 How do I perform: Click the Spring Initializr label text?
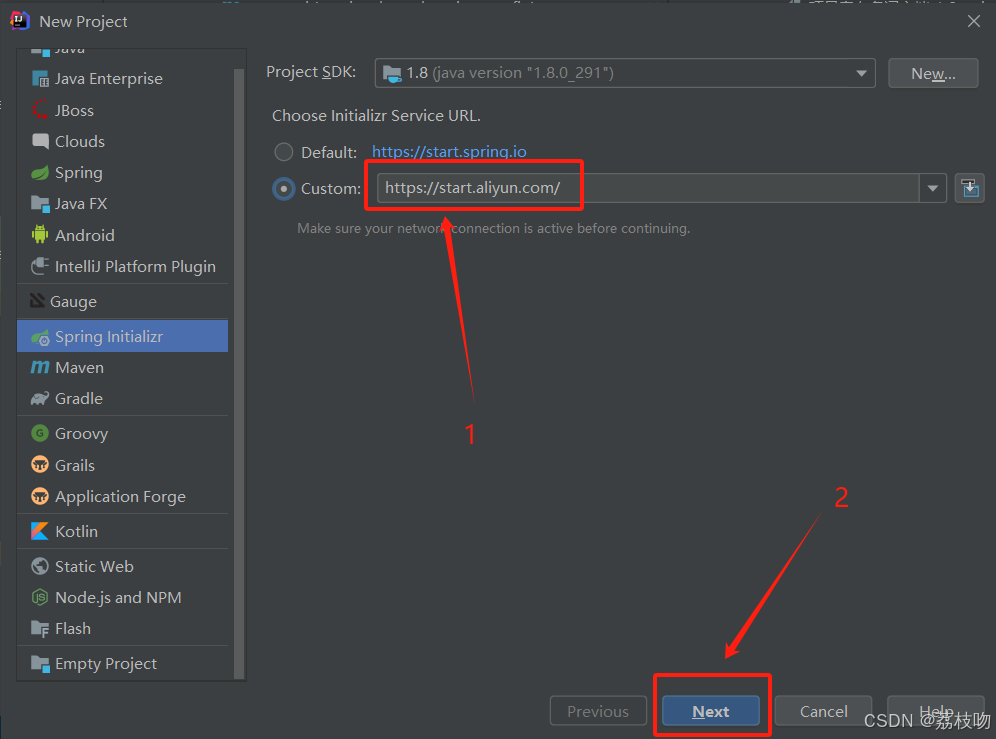click(x=109, y=337)
